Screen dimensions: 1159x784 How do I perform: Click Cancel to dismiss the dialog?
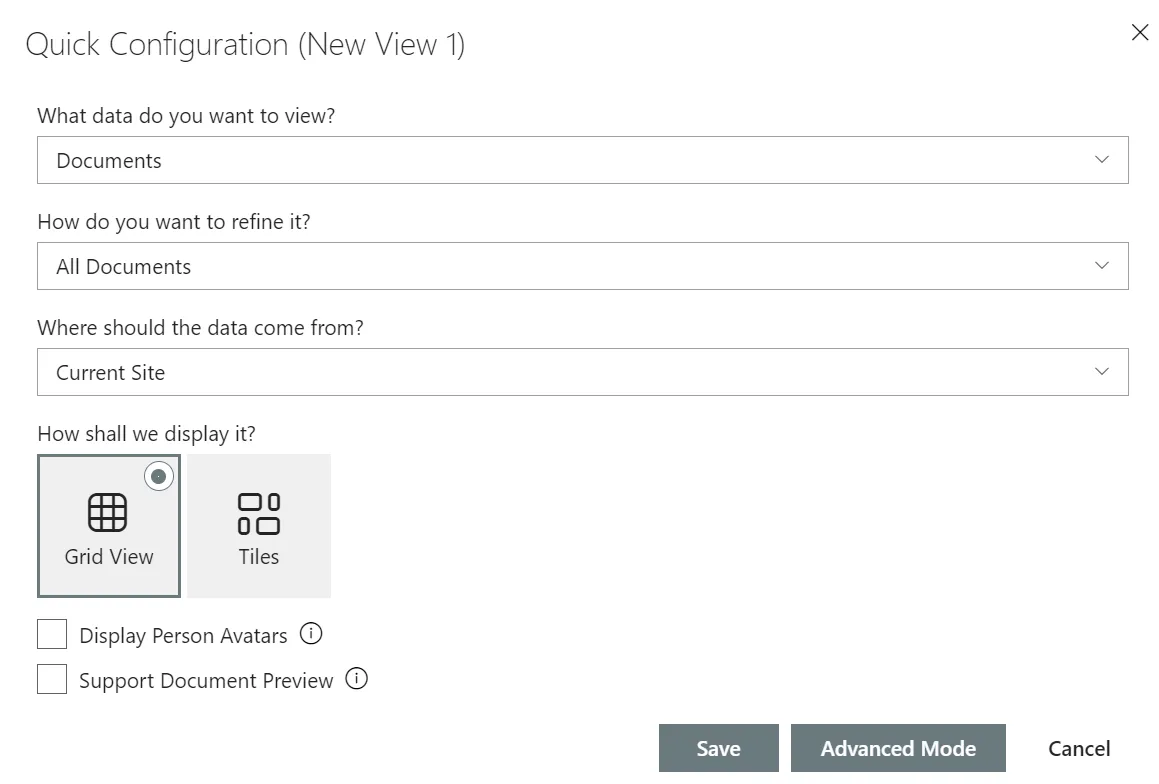(x=1079, y=748)
